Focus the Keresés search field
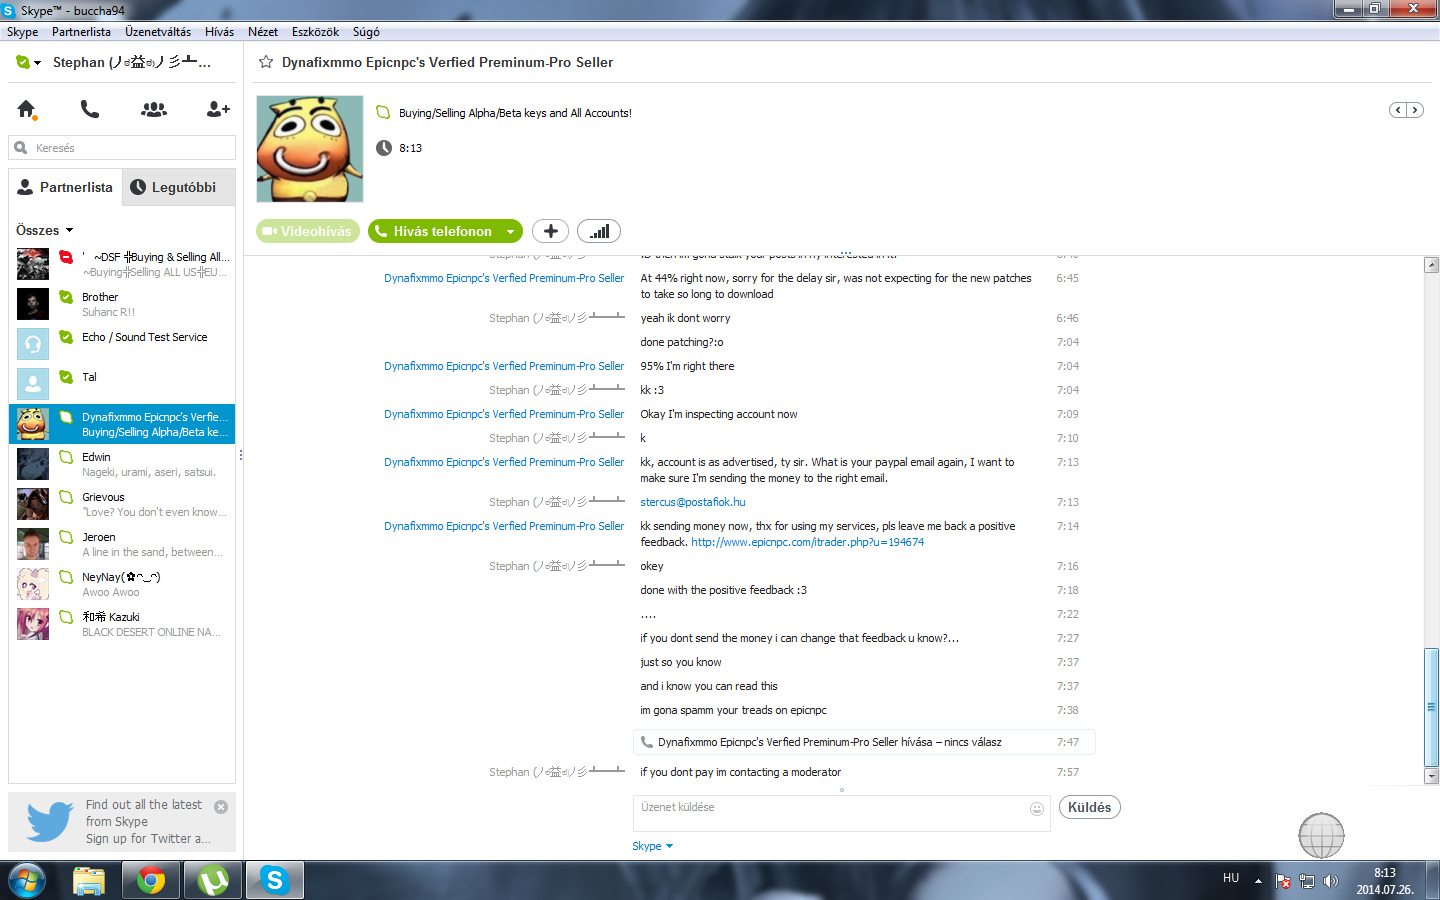1440x900 pixels. click(x=122, y=148)
